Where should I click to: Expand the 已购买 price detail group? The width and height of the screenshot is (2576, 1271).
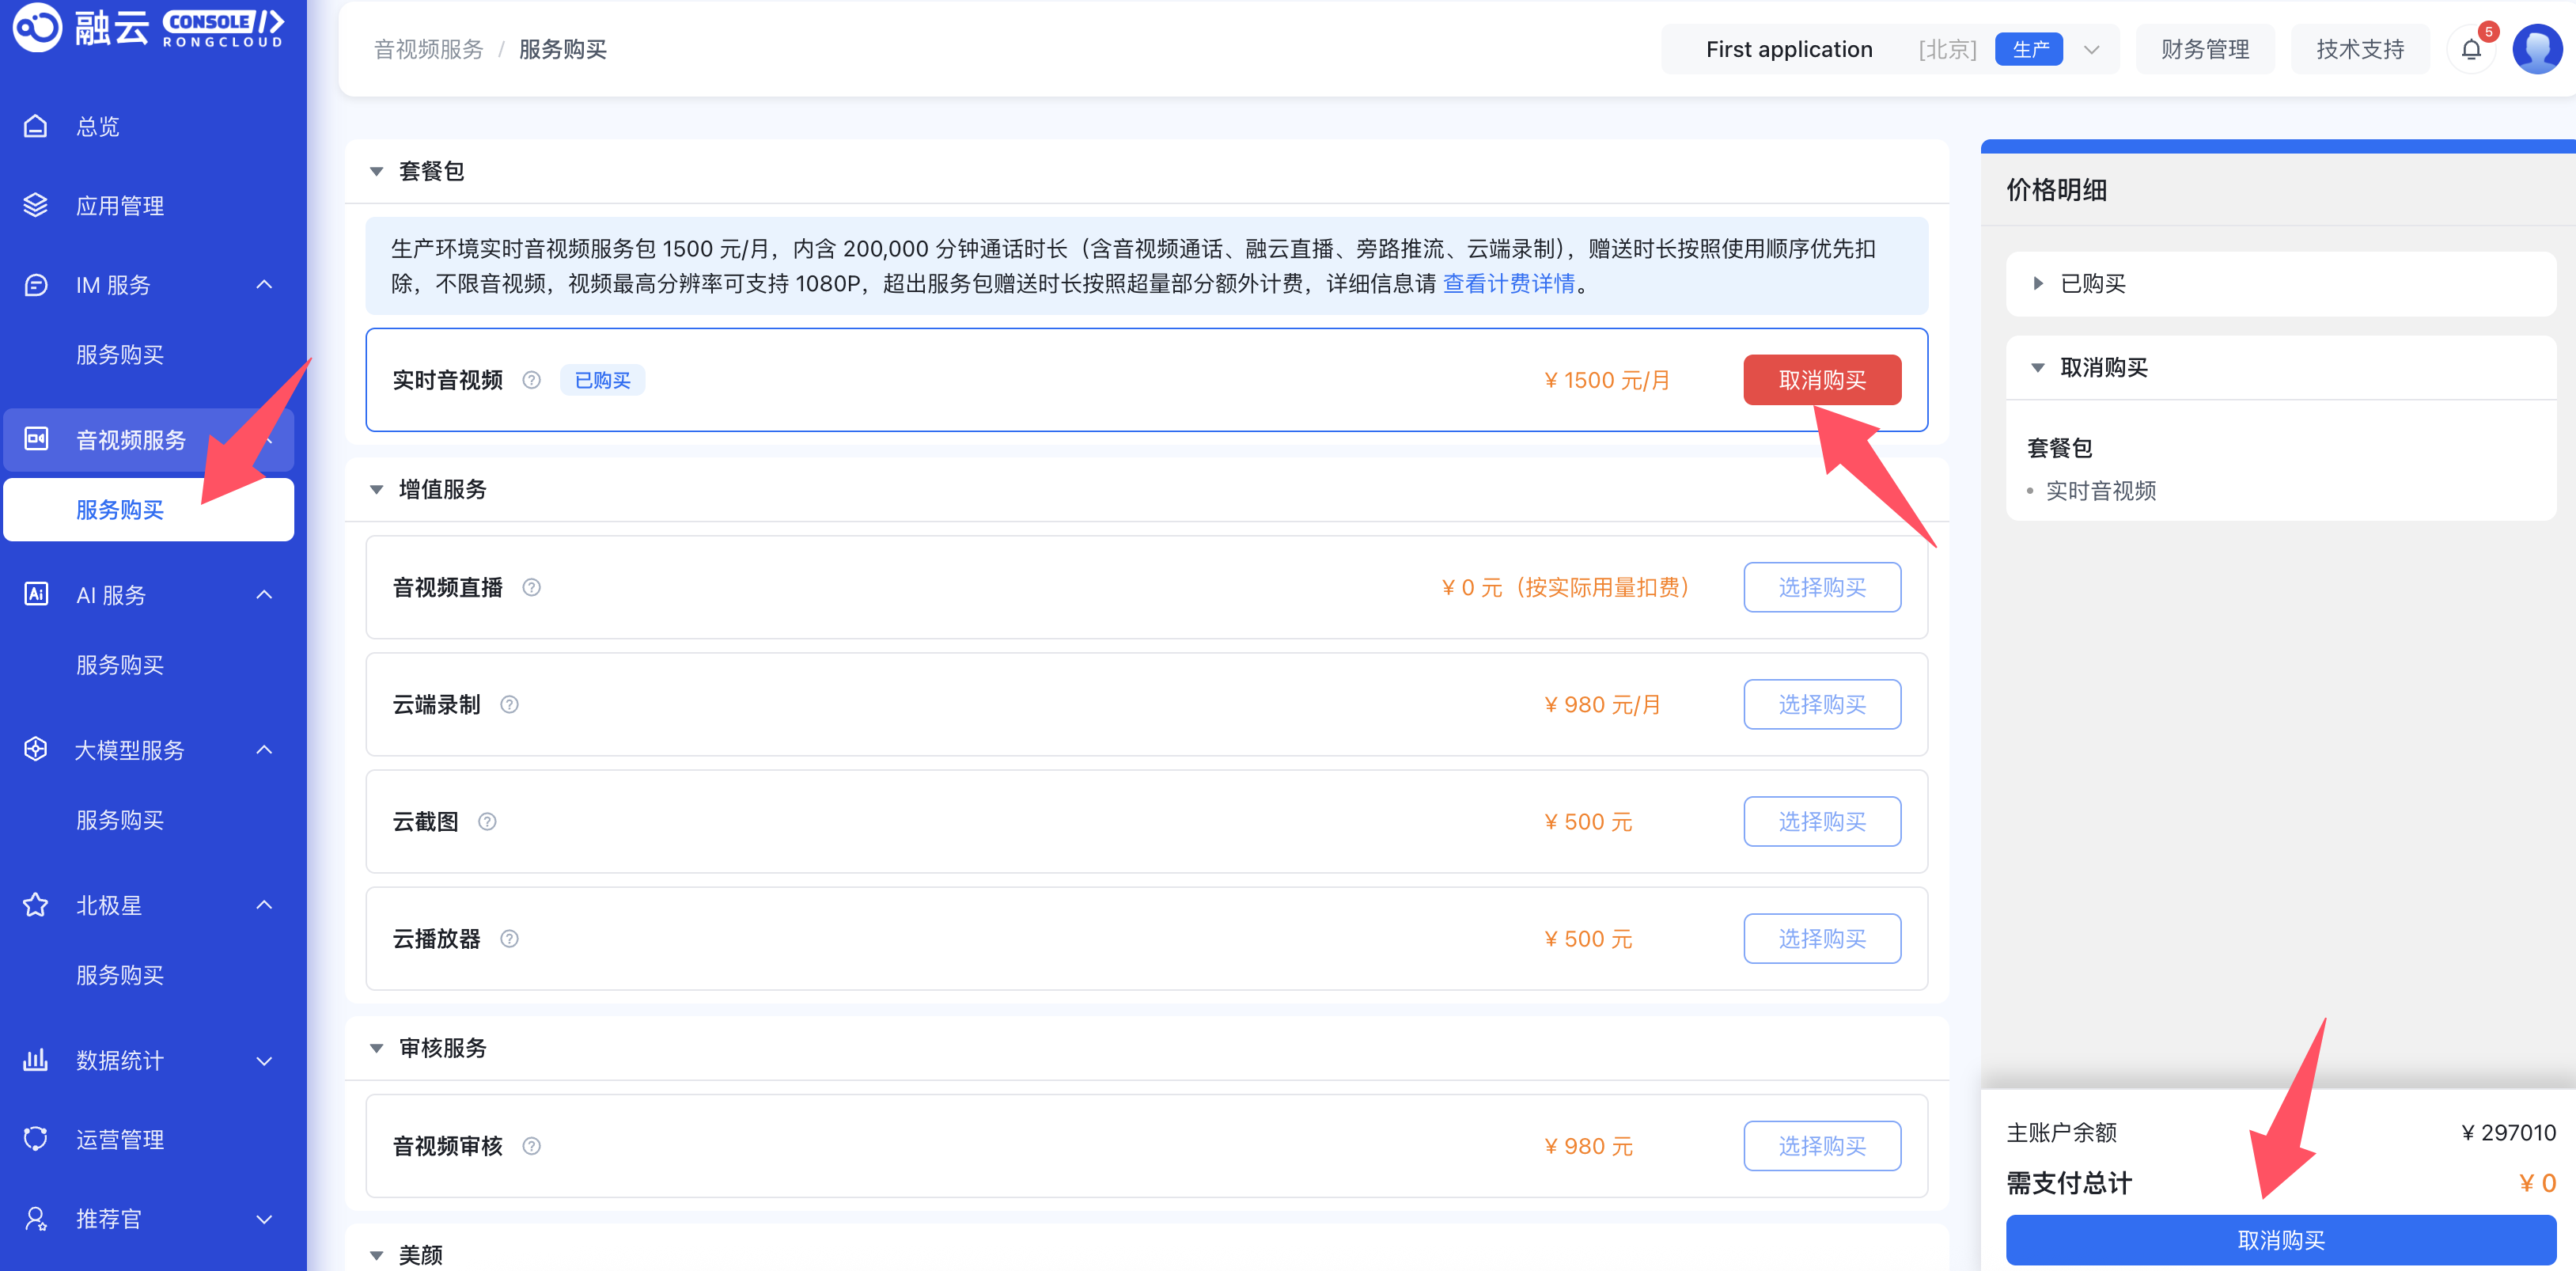pyautogui.click(x=2038, y=283)
